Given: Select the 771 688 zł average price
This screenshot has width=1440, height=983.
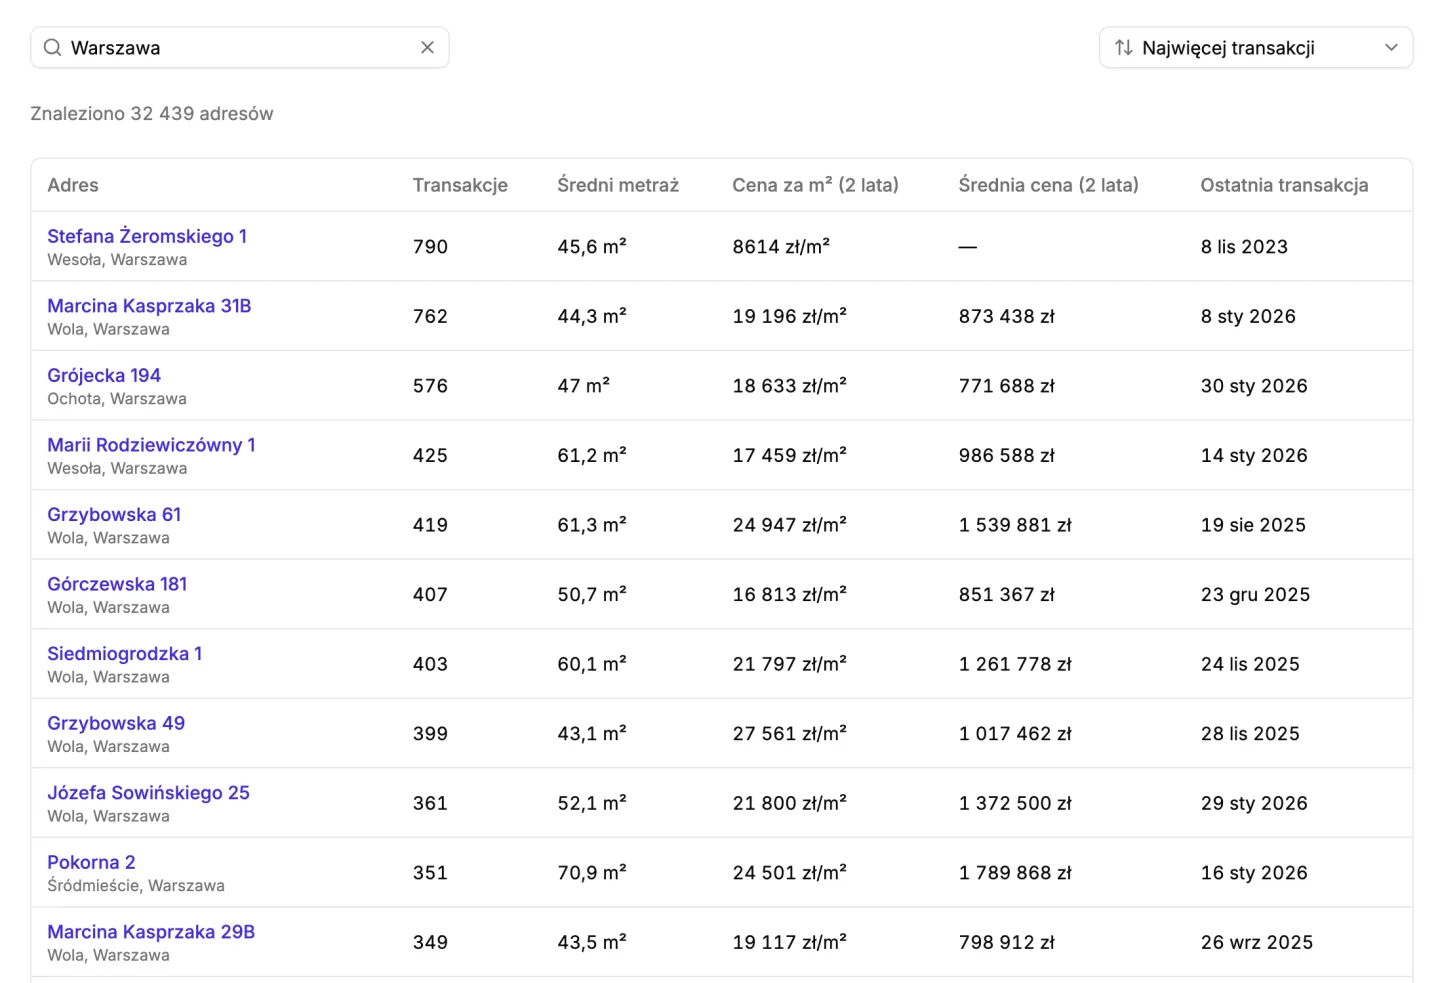Looking at the screenshot, I should tap(1006, 386).
